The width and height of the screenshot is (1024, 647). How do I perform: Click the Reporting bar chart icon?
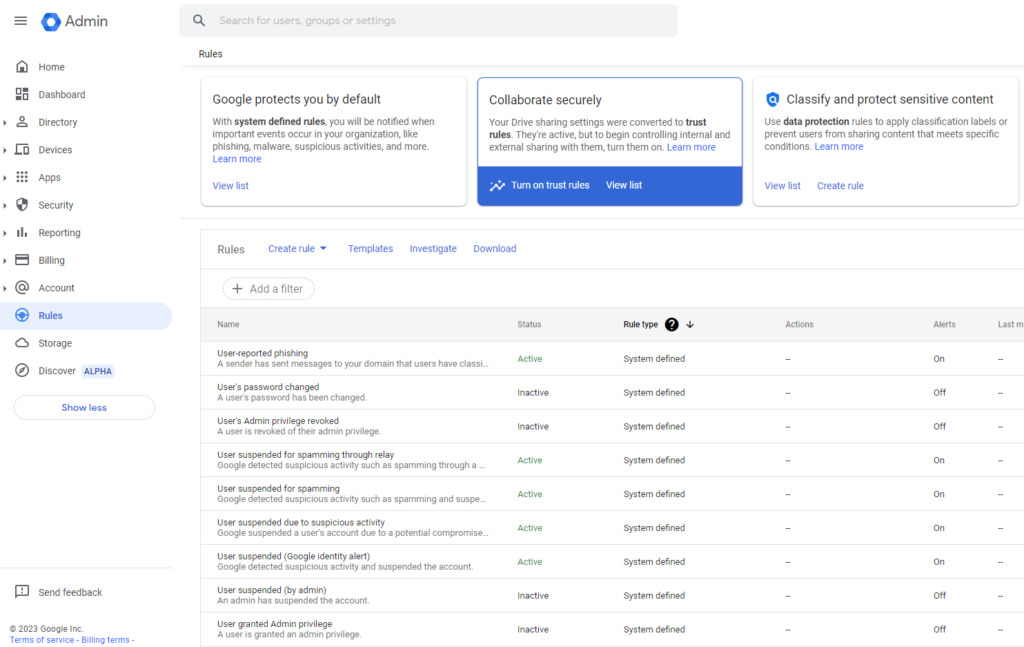(22, 232)
